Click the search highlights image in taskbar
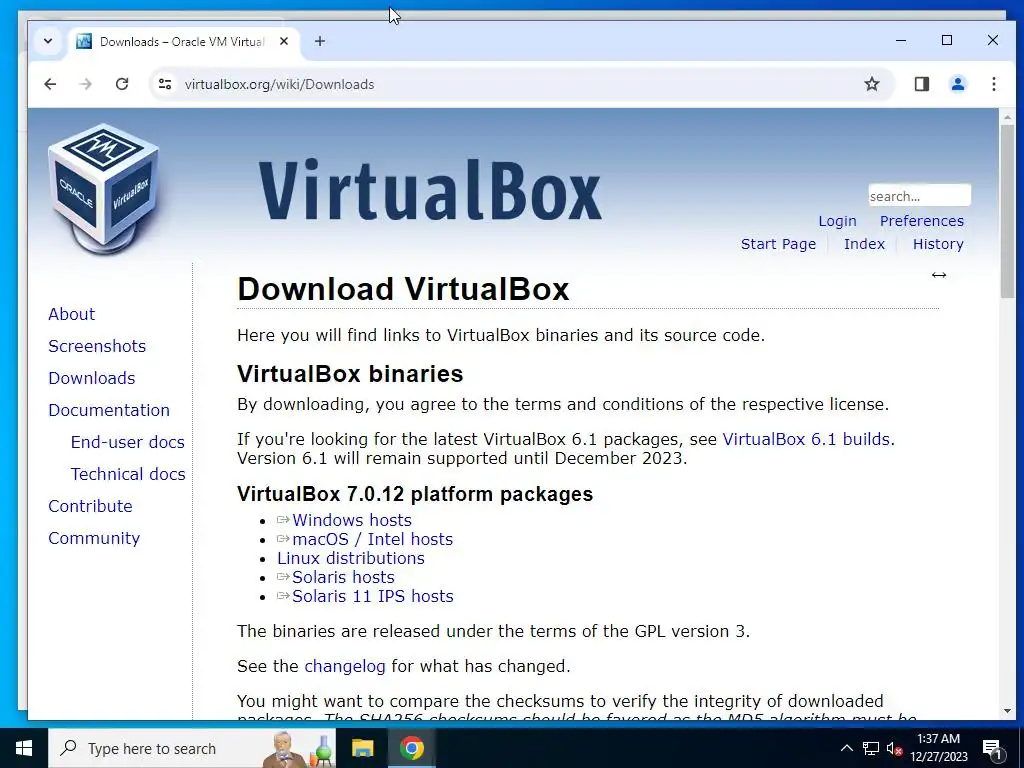This screenshot has height=768, width=1024. click(298, 749)
